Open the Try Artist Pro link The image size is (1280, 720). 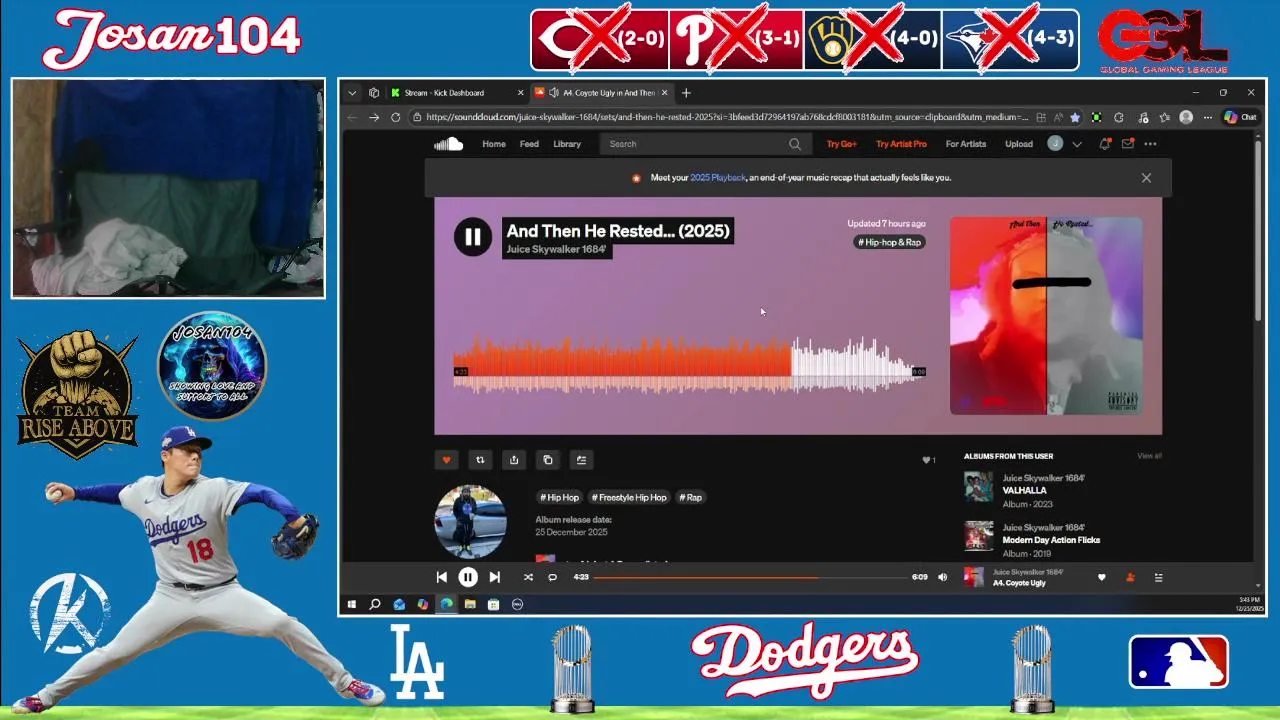(901, 144)
